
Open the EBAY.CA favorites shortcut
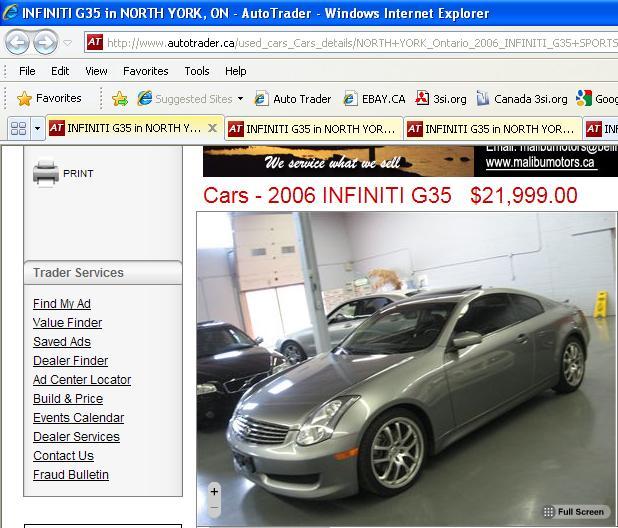click(x=374, y=99)
